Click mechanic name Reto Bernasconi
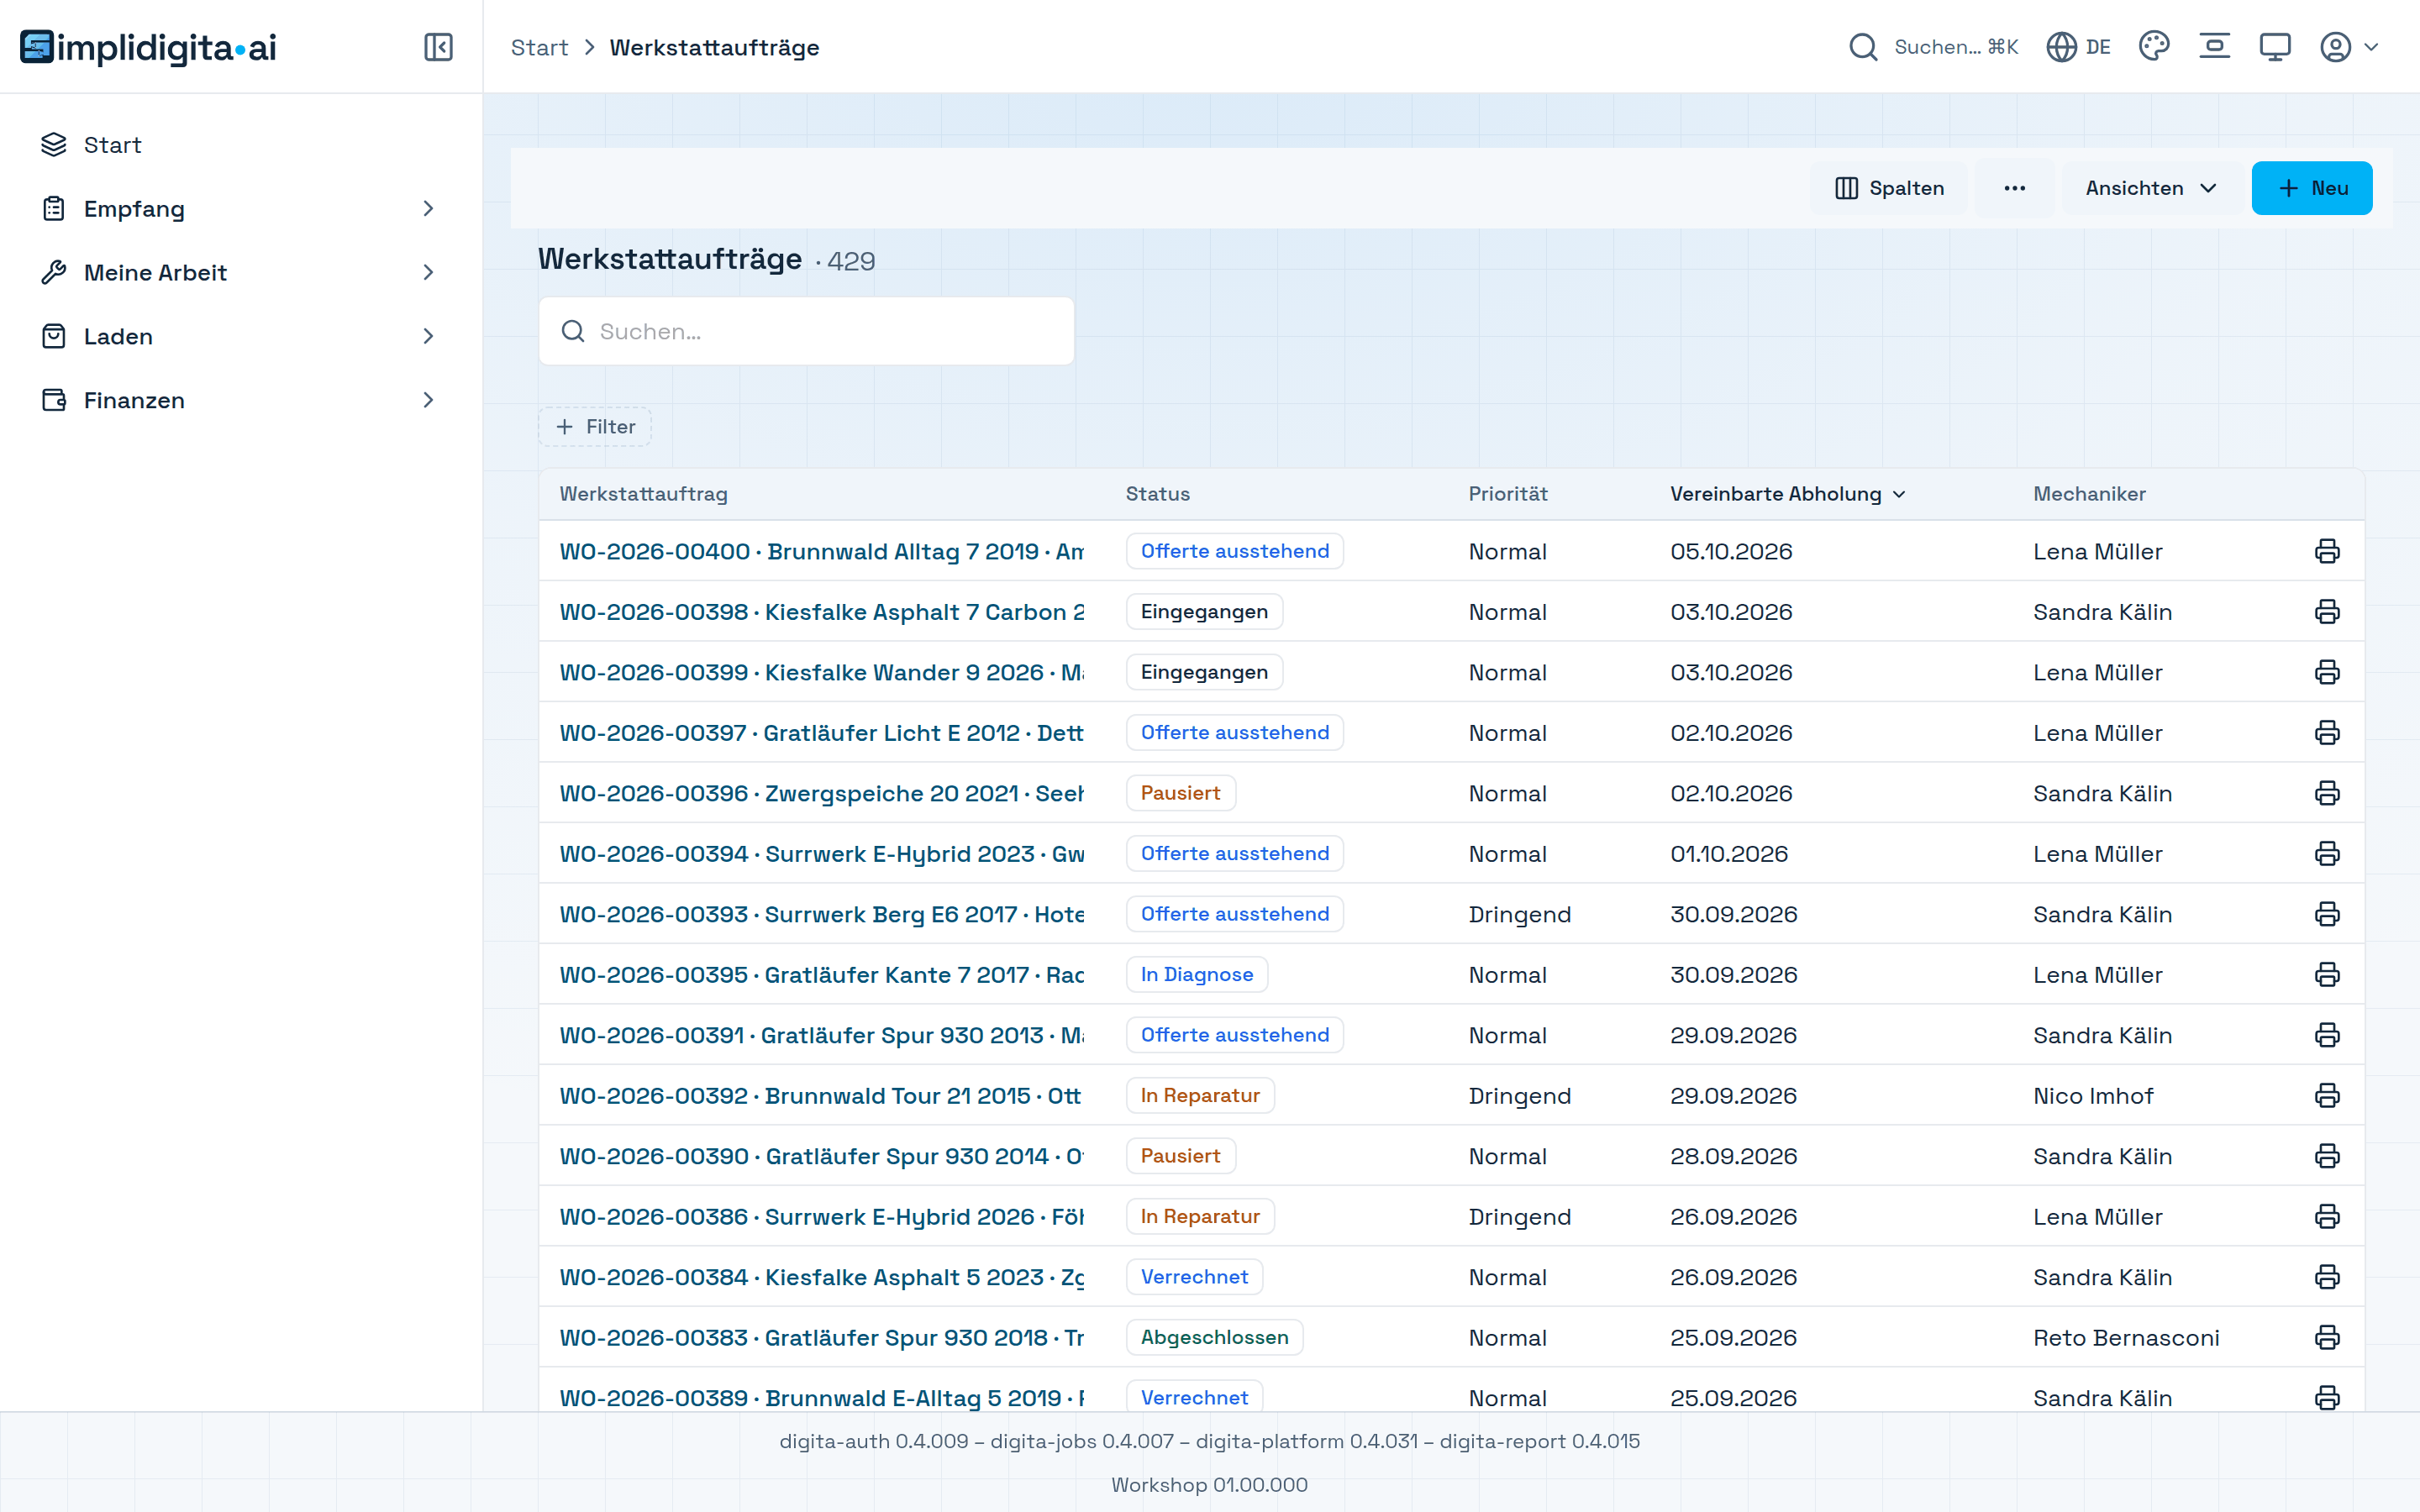 [x=2126, y=1338]
